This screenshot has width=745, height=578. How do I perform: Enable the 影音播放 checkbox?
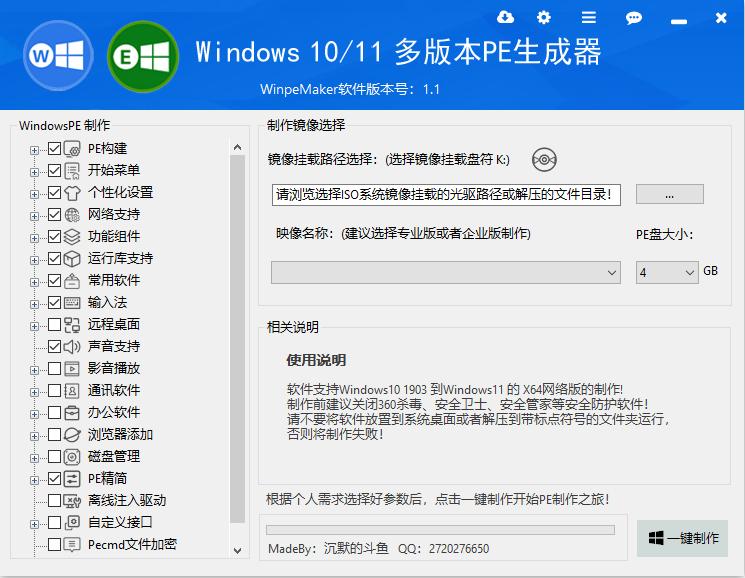click(x=55, y=369)
